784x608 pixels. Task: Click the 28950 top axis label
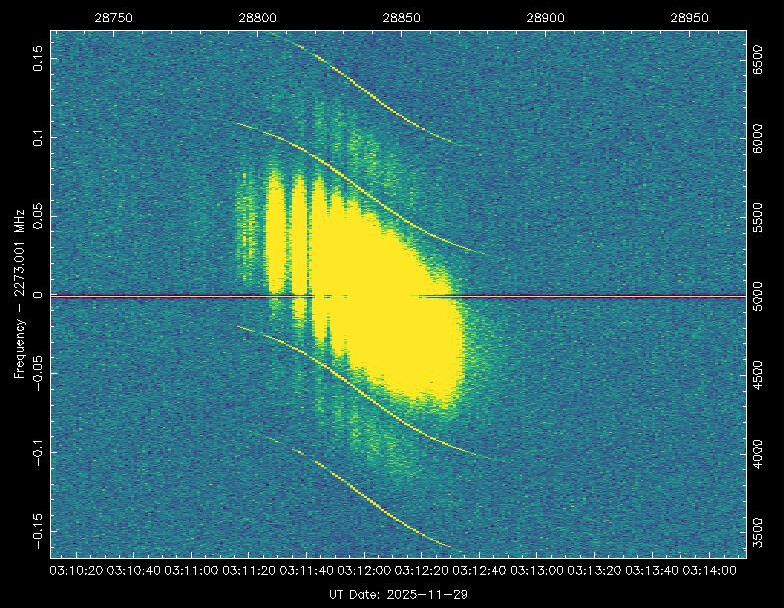click(691, 18)
